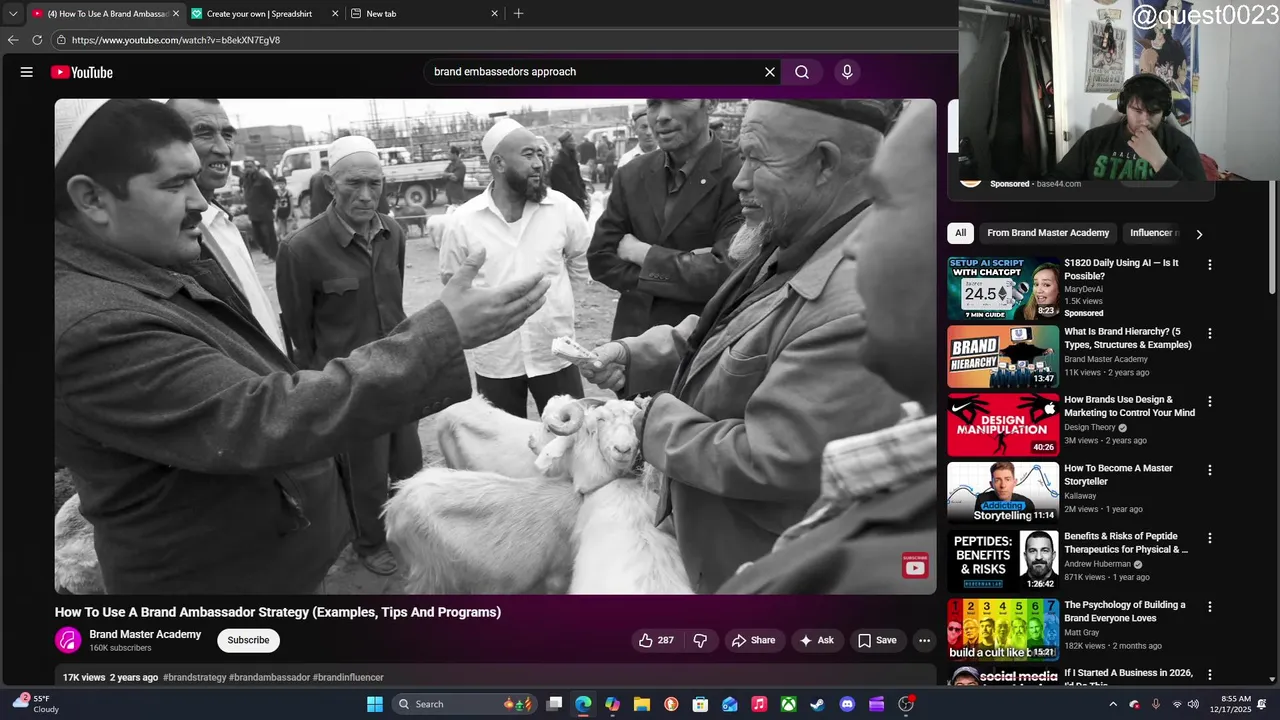Open The Psychology of Building a Brand title
The height and width of the screenshot is (720, 1280).
click(x=1124, y=611)
